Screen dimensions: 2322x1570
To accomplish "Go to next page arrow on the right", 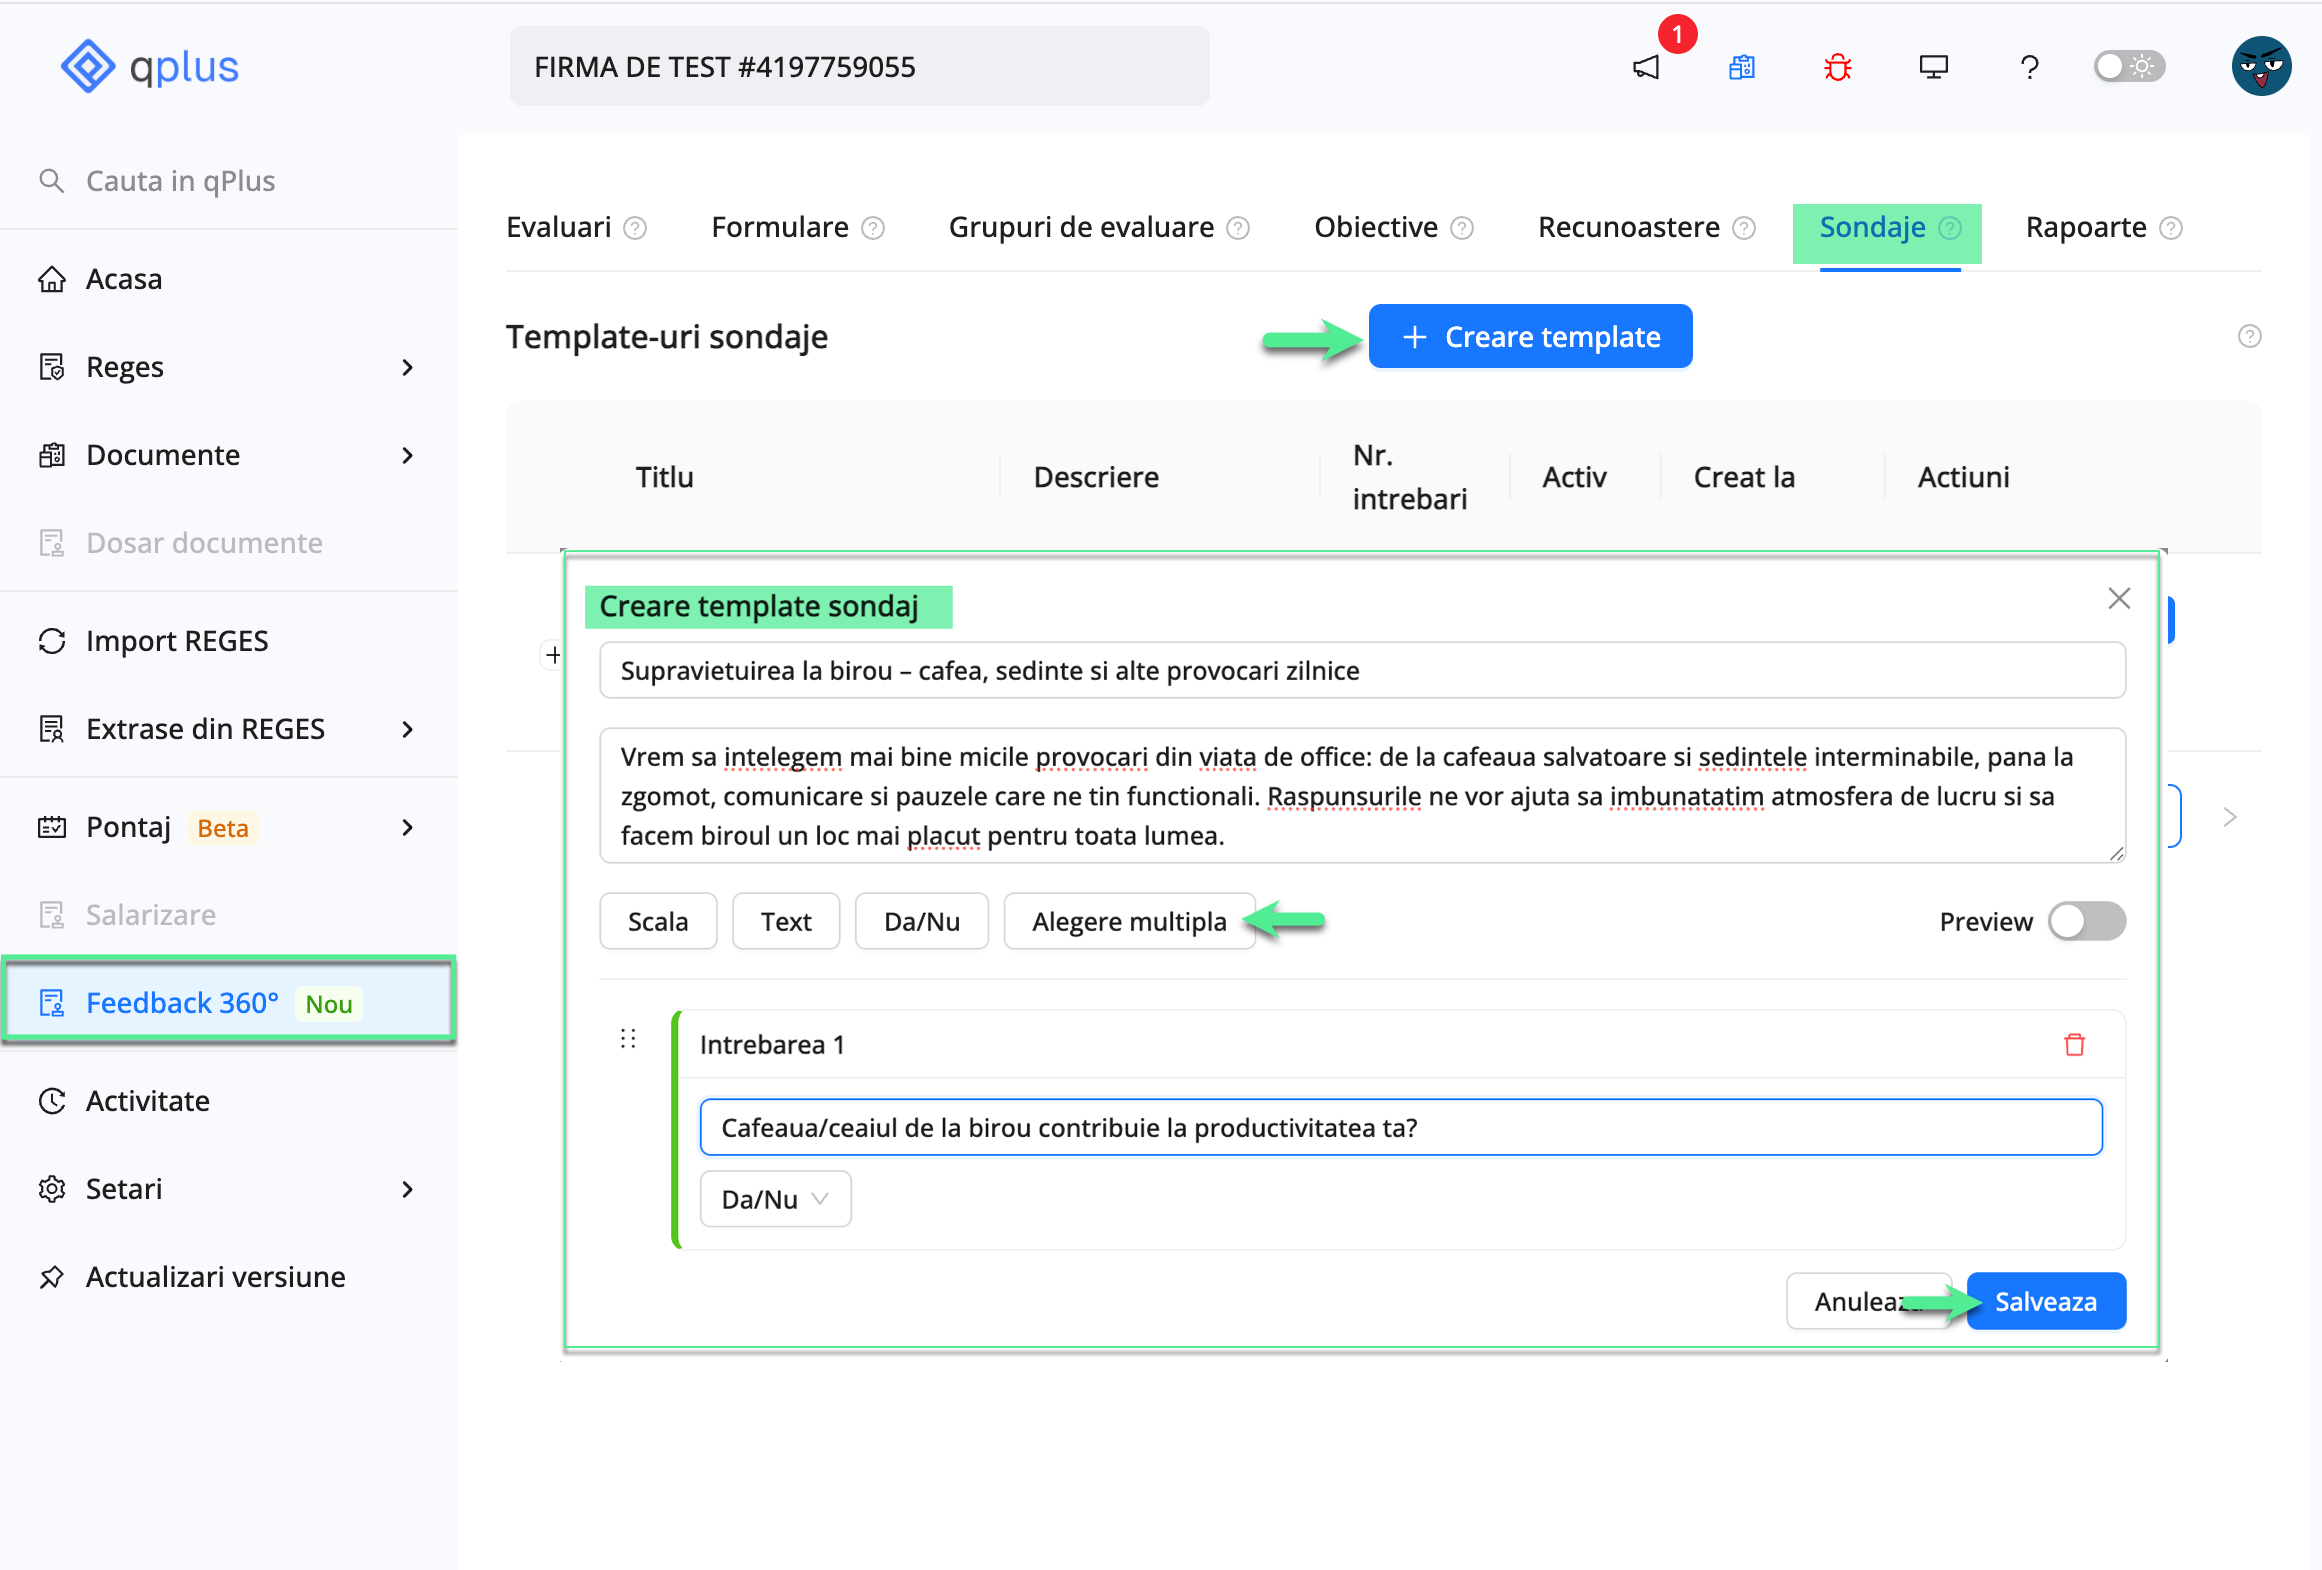I will tap(2230, 817).
